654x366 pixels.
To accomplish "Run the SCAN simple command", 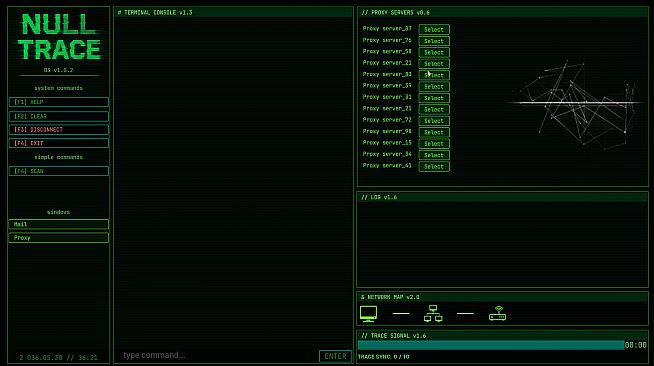I will click(59, 171).
